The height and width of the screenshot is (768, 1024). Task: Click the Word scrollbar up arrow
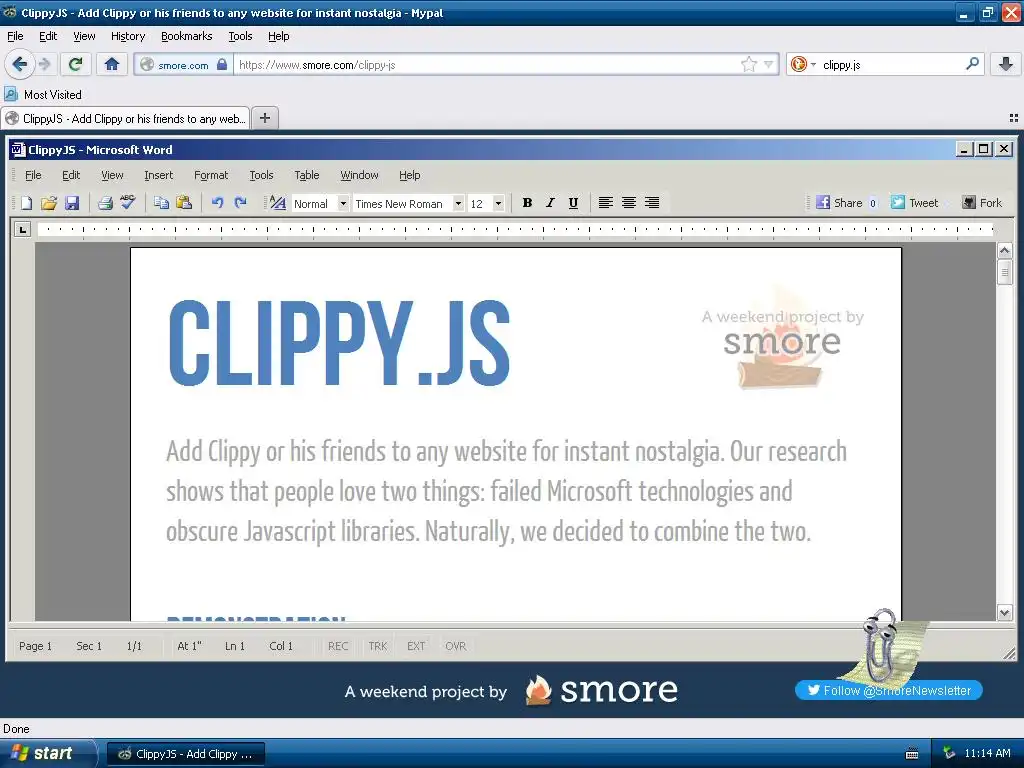(1004, 250)
